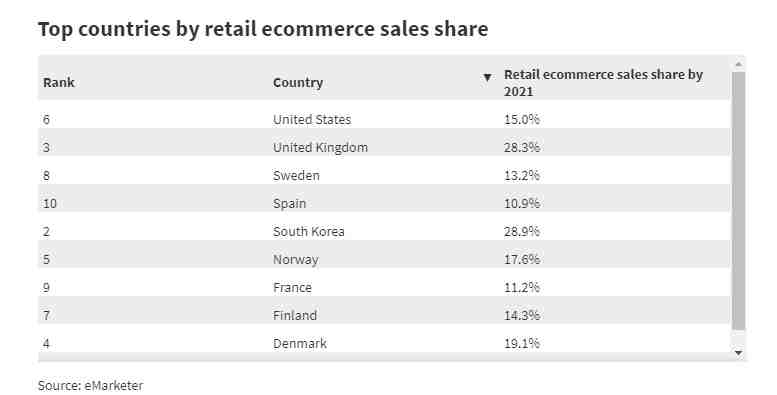Viewport: 777px width, 395px height.
Task: Click the France table row
Action: [384, 287]
